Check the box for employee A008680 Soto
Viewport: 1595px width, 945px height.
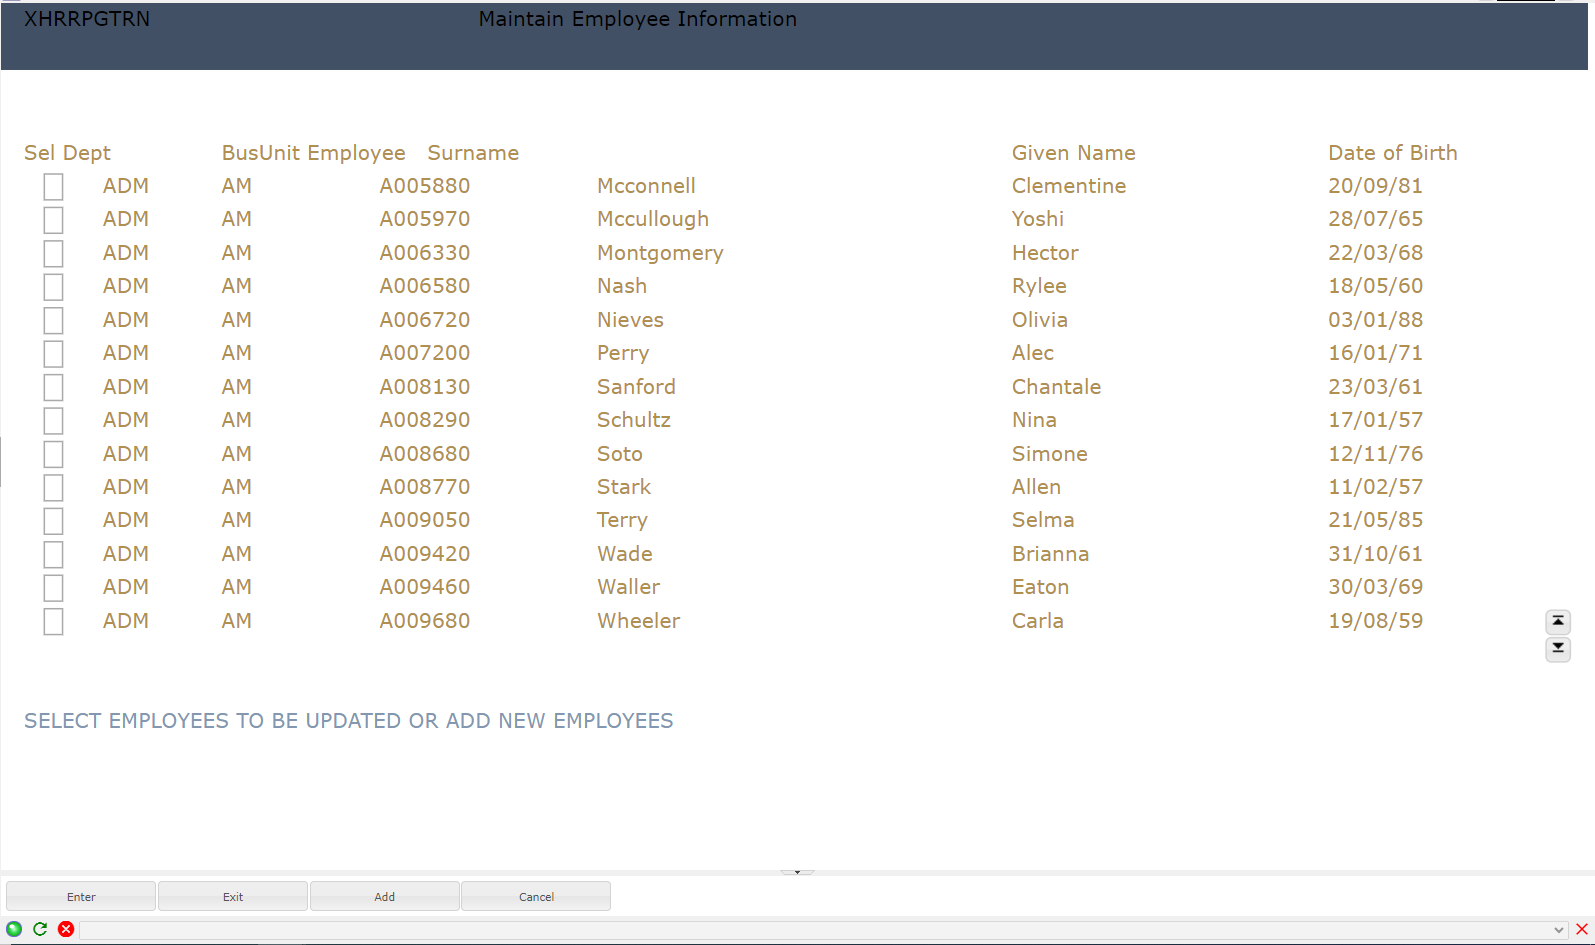tap(53, 454)
